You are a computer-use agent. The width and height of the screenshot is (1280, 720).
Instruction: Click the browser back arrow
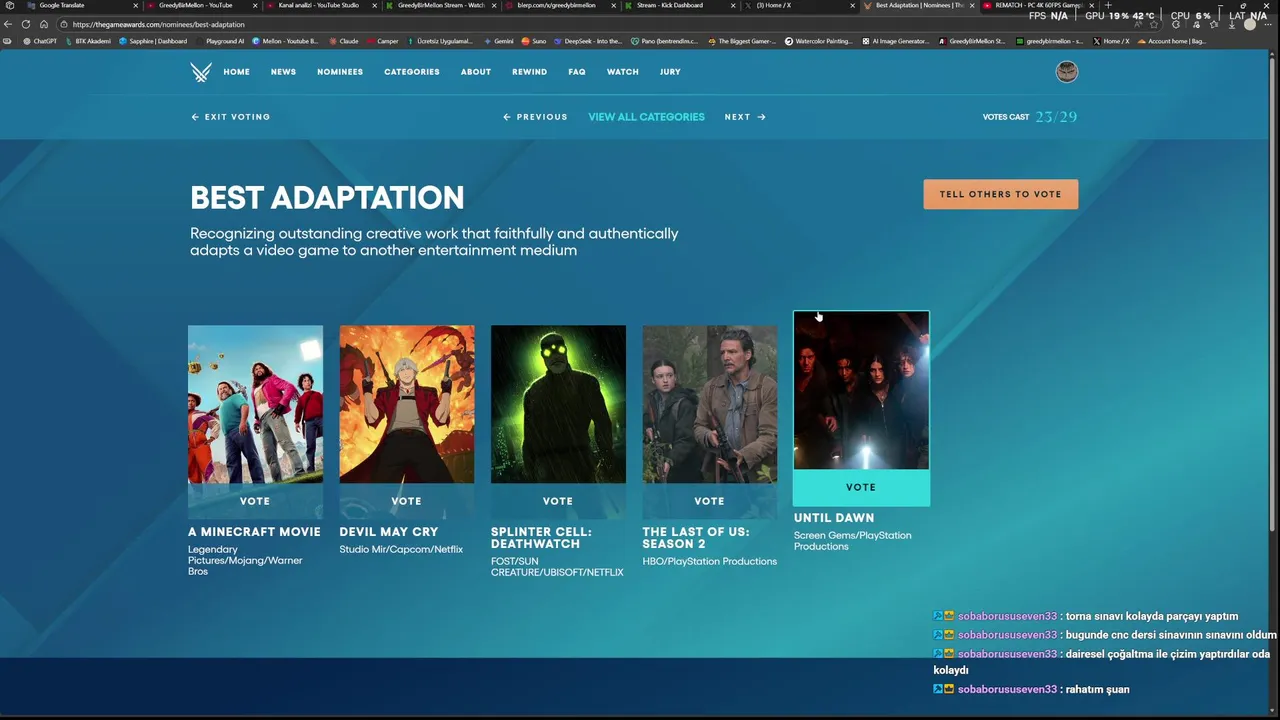8,24
